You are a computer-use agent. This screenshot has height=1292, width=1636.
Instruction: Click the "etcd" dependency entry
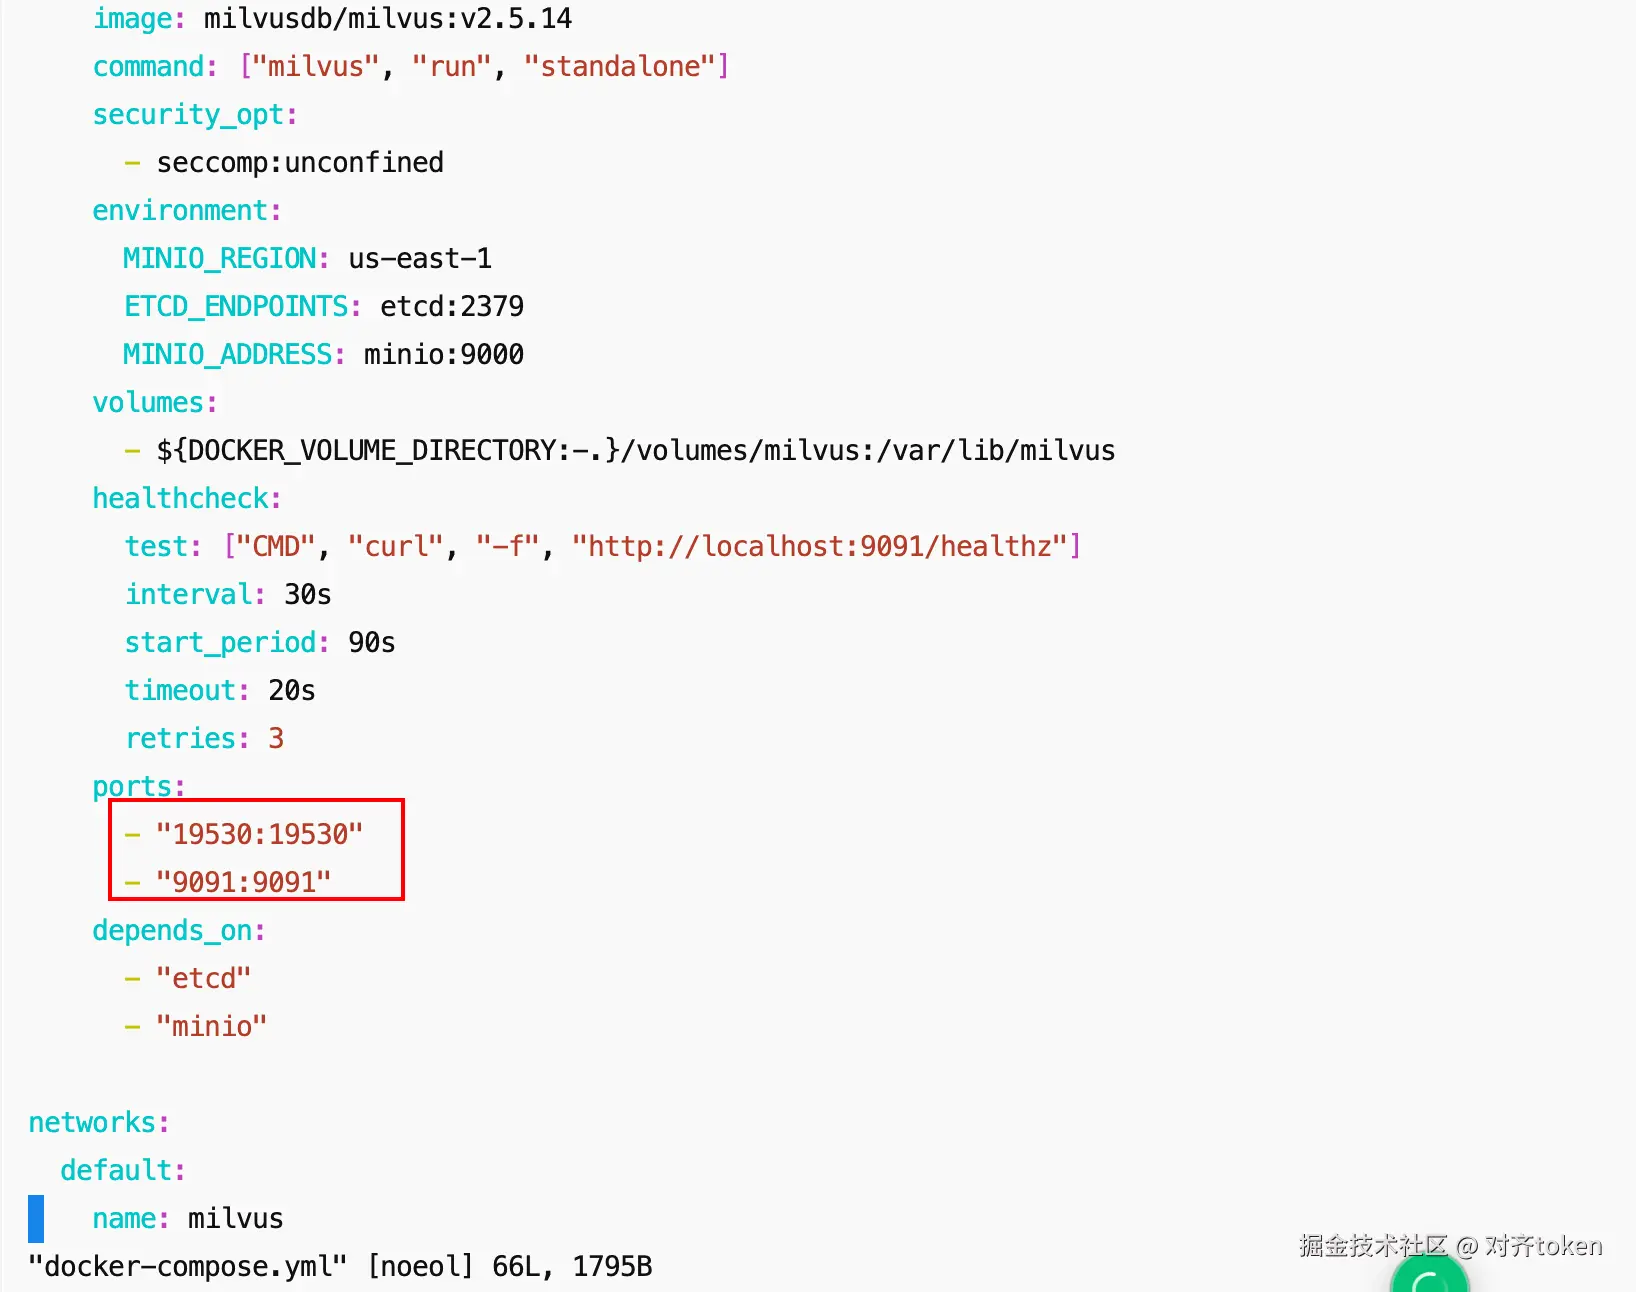point(204,978)
